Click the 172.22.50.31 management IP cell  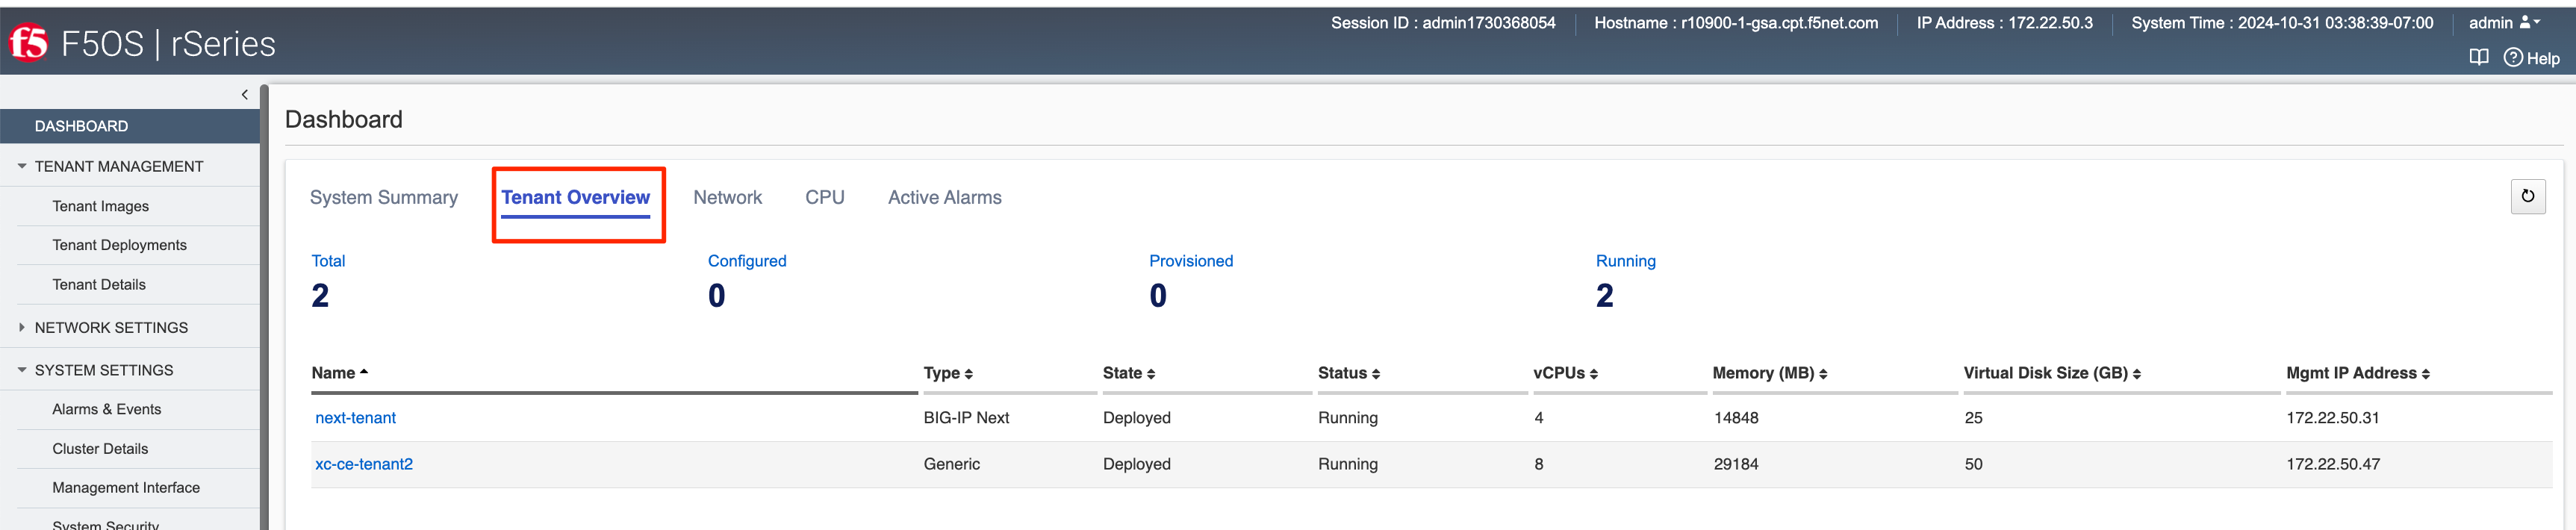point(2333,418)
